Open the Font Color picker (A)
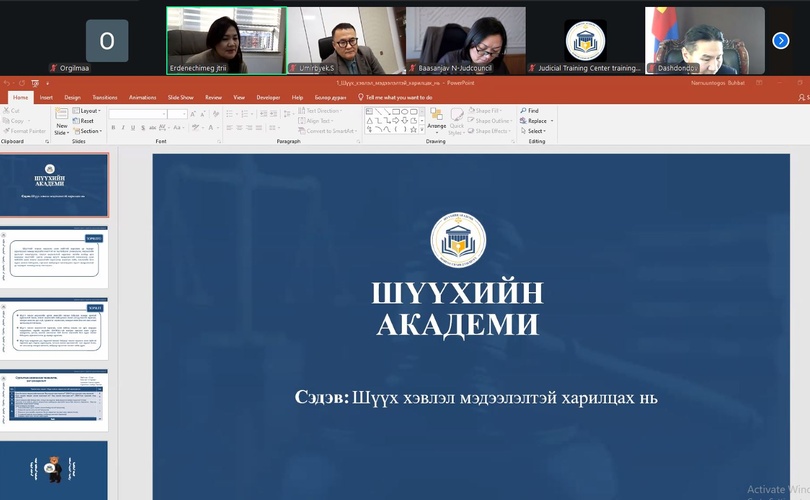 [x=211, y=128]
